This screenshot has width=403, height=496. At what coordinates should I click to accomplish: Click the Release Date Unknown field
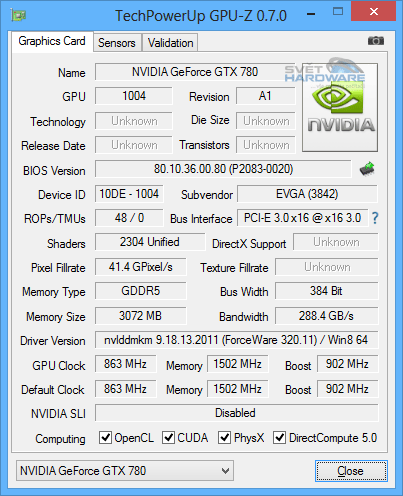134,145
